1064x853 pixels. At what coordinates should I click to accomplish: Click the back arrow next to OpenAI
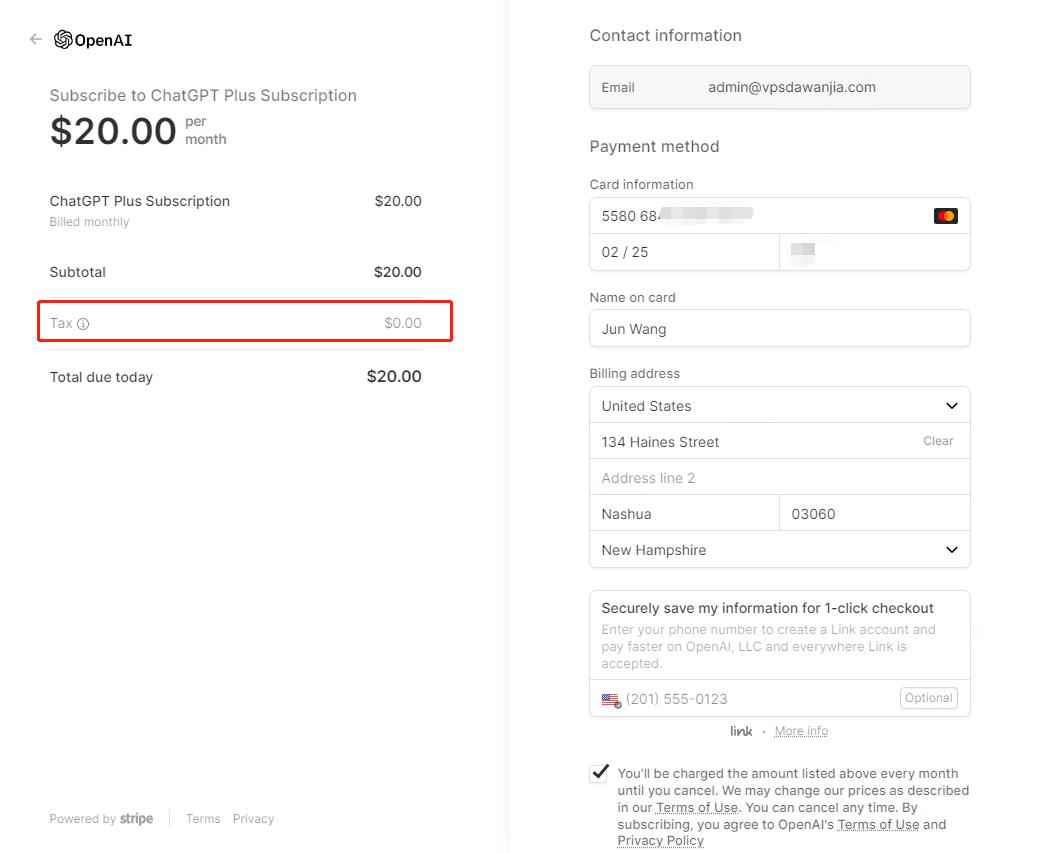(x=36, y=39)
